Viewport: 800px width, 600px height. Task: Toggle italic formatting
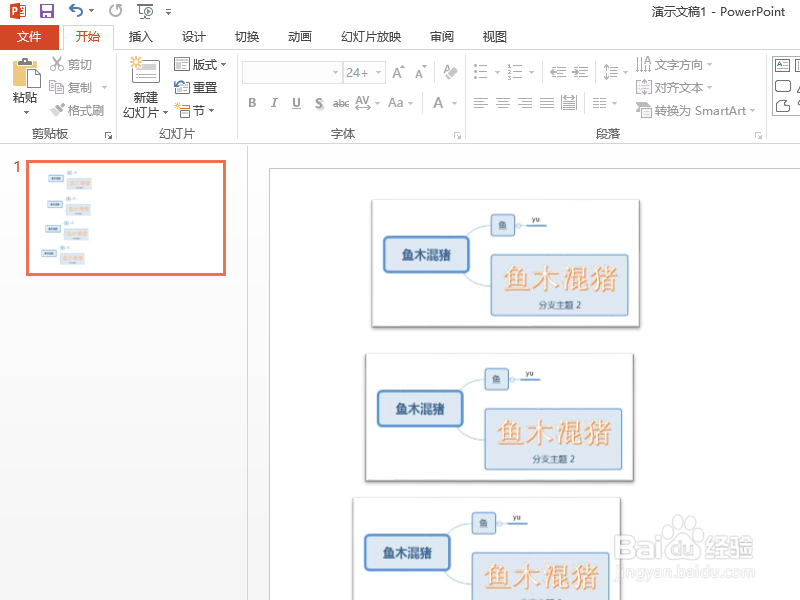(273, 102)
